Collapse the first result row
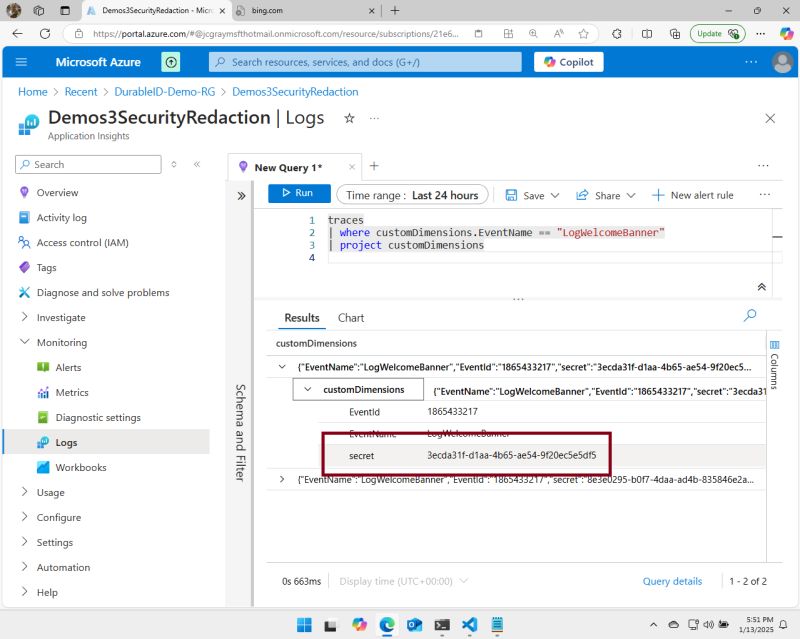Viewport: 800px width, 639px height. pos(282,367)
